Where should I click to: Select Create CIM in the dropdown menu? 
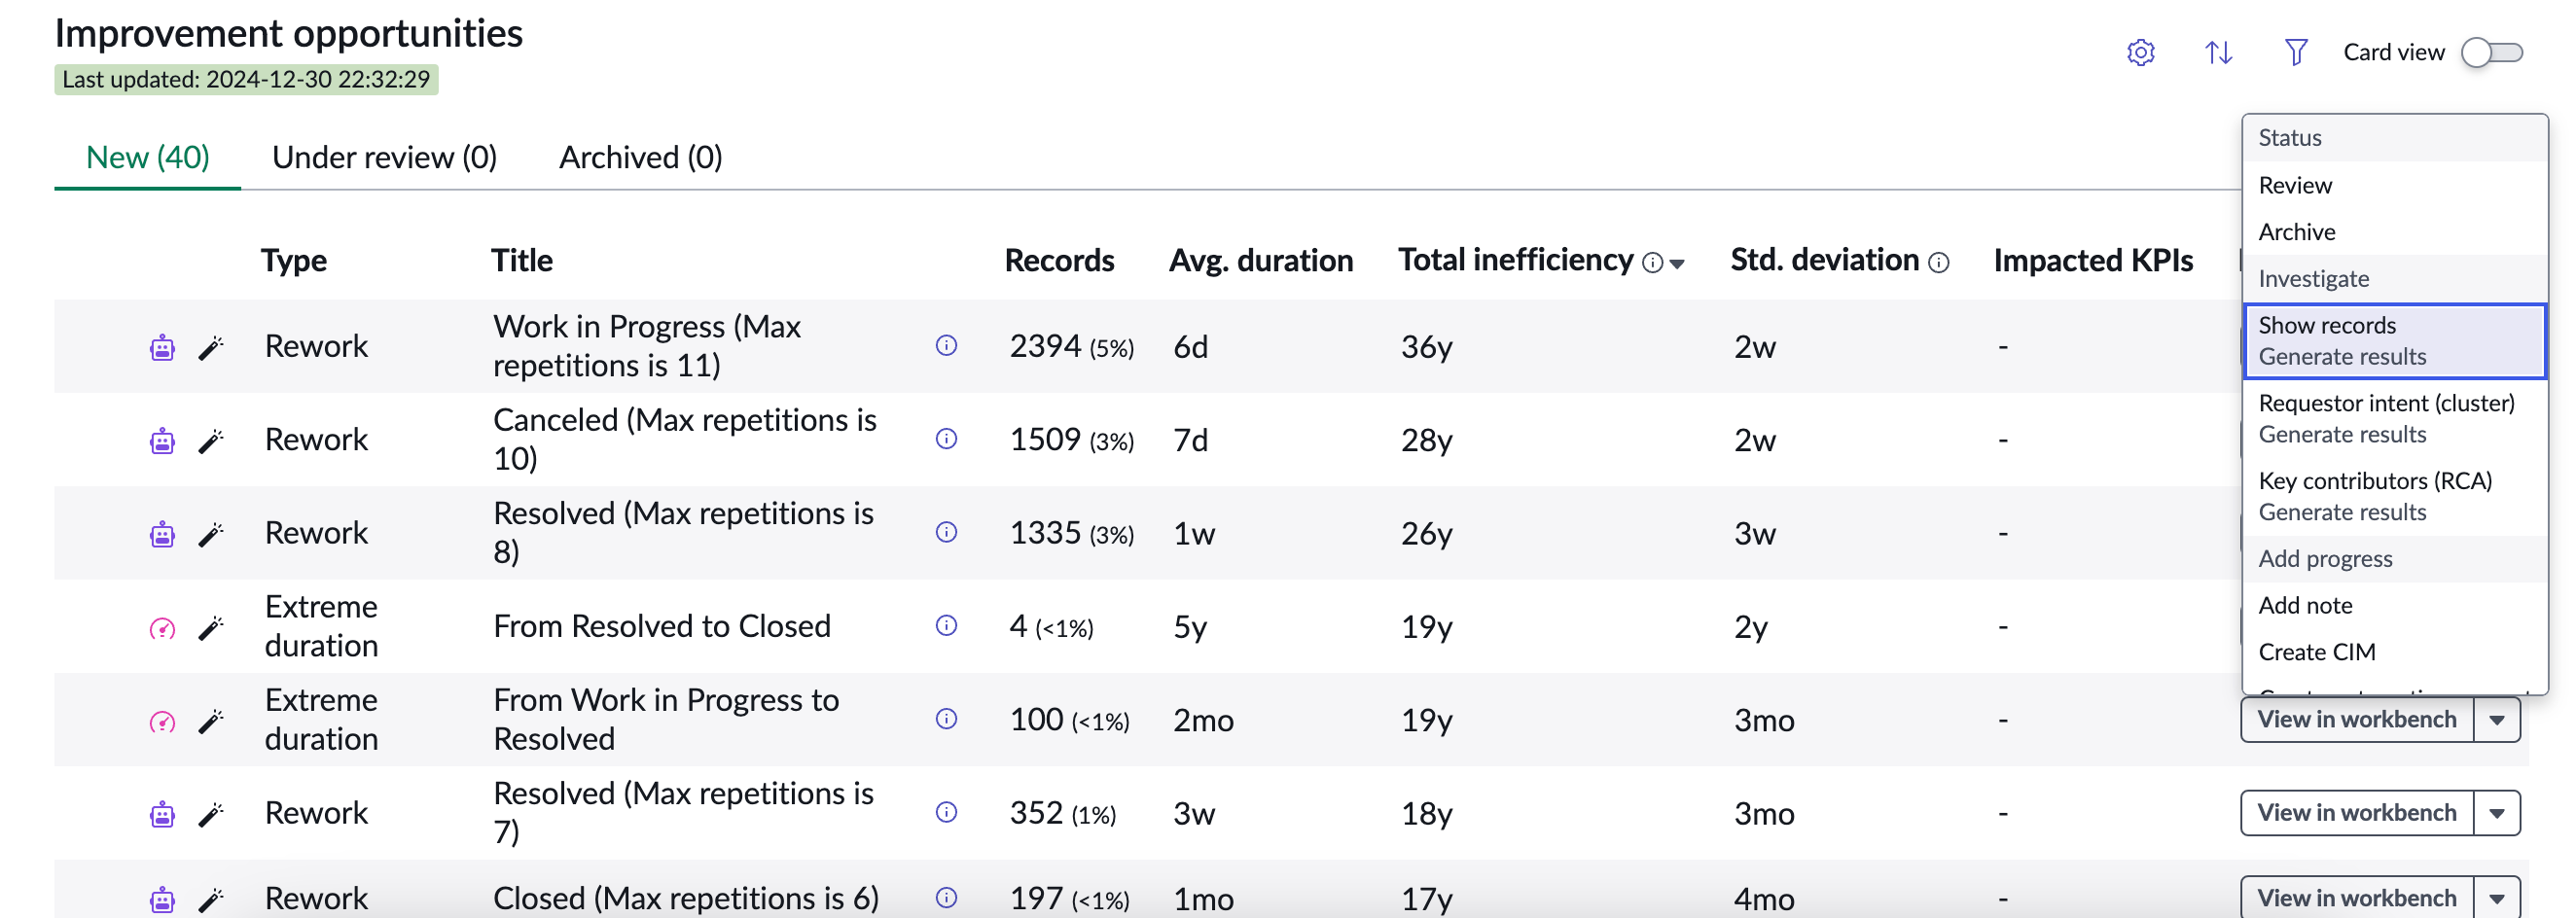point(2394,651)
